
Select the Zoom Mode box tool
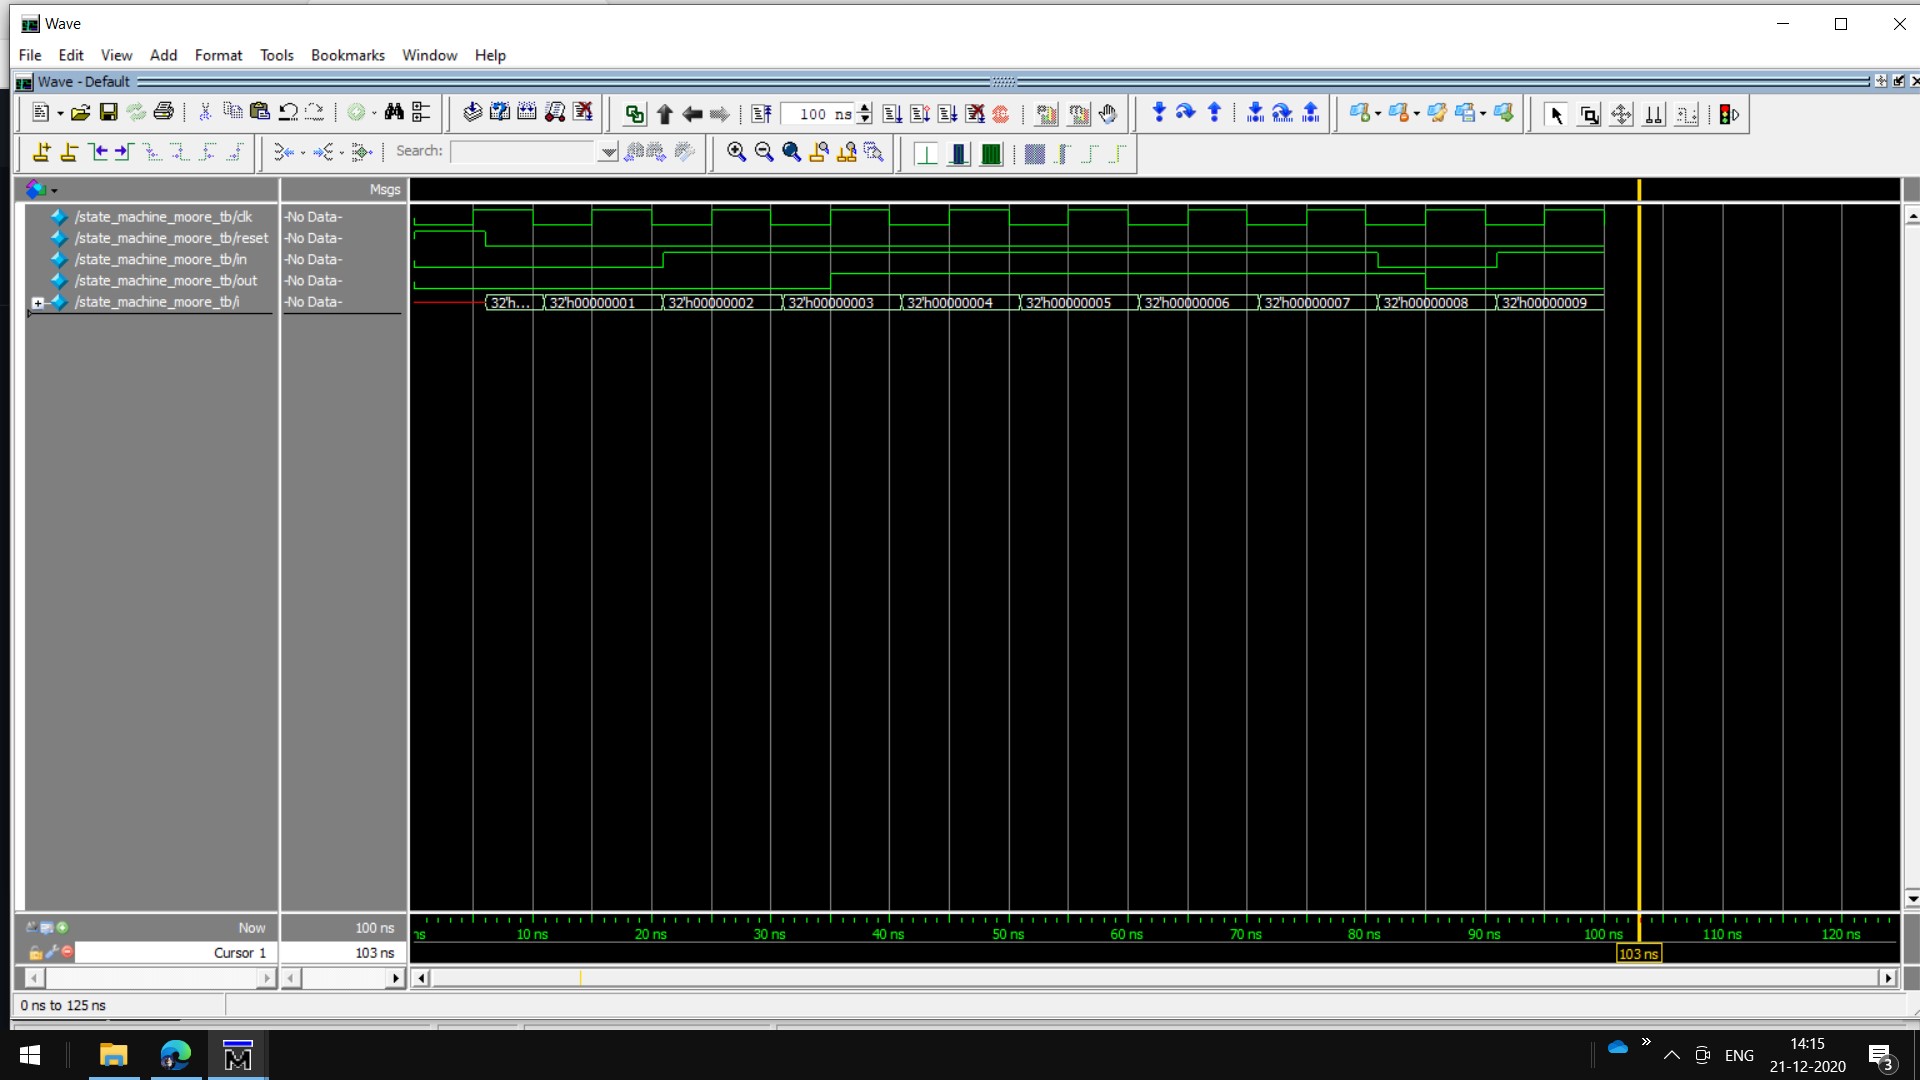[x=1588, y=115]
